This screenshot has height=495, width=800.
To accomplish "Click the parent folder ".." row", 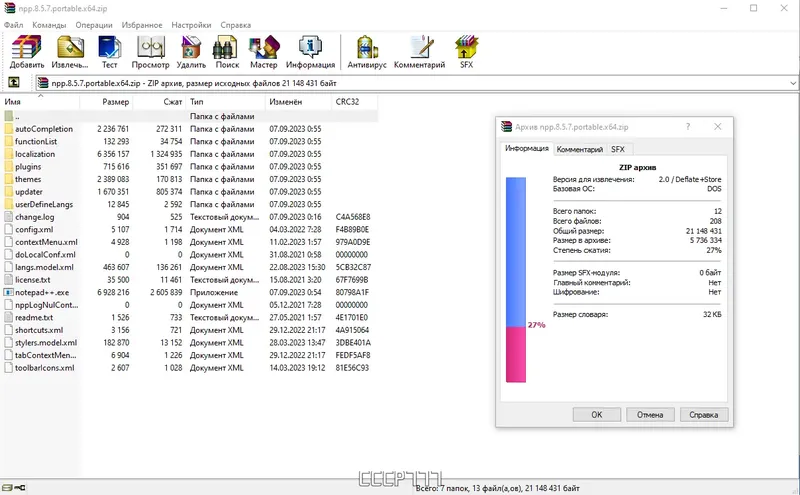I will click(x=190, y=116).
